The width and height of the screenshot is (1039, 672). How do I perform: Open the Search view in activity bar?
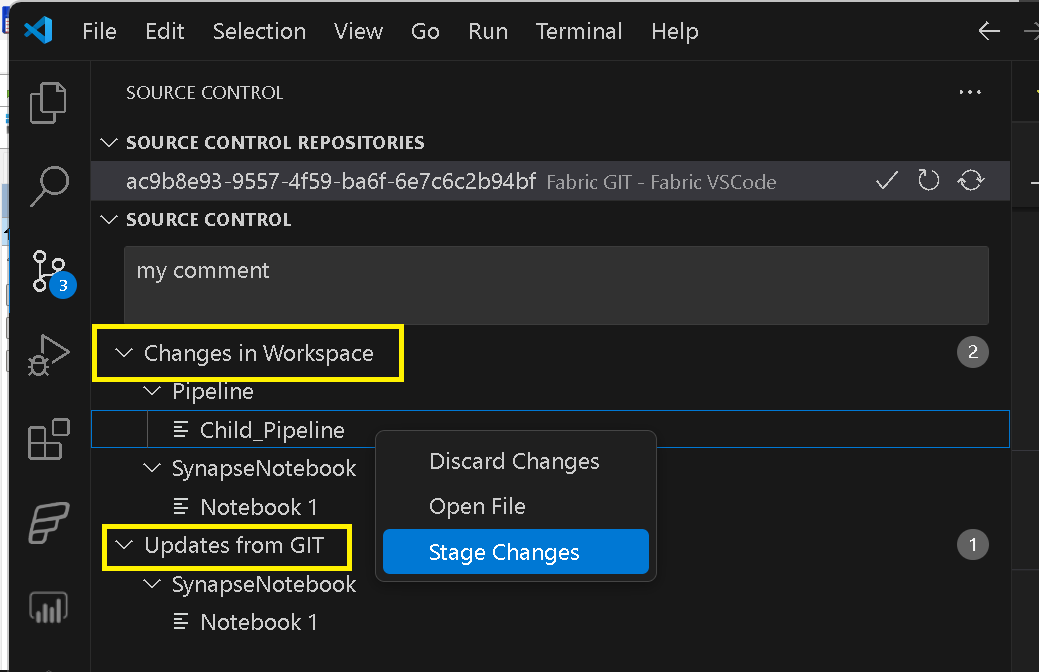tap(49, 186)
